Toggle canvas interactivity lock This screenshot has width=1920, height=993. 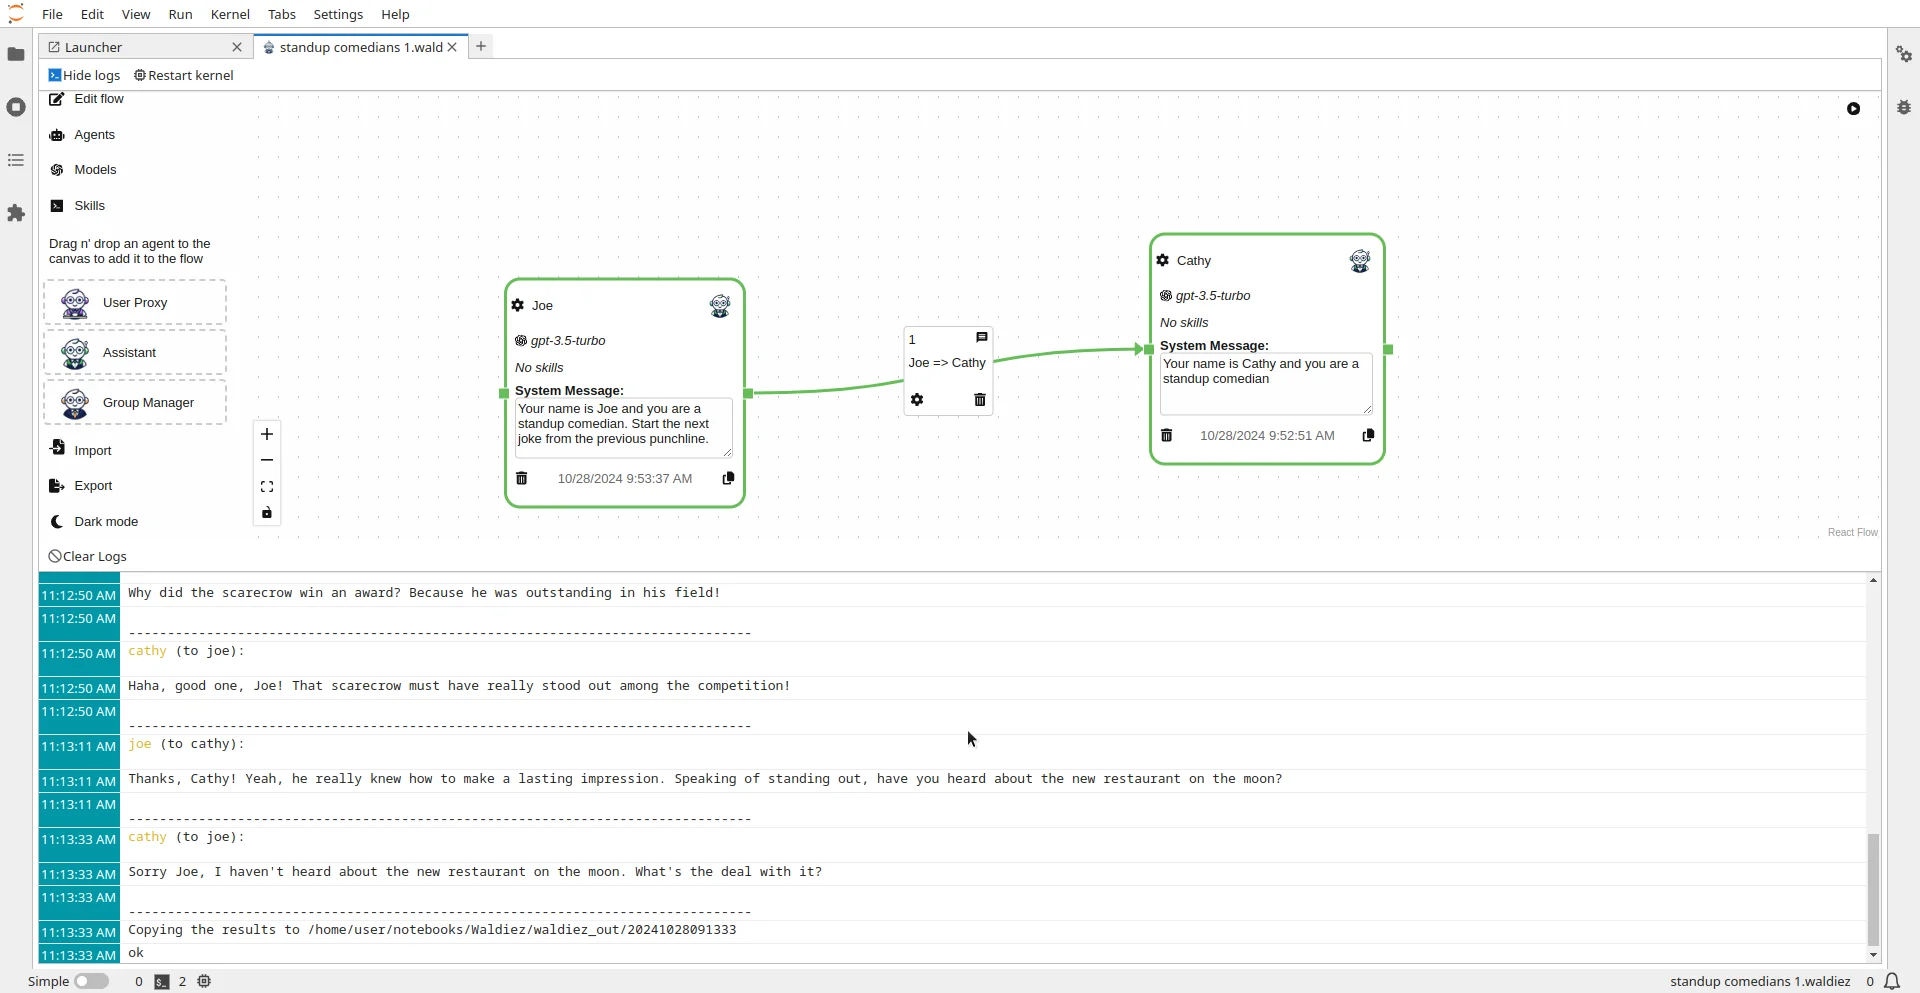pos(267,513)
